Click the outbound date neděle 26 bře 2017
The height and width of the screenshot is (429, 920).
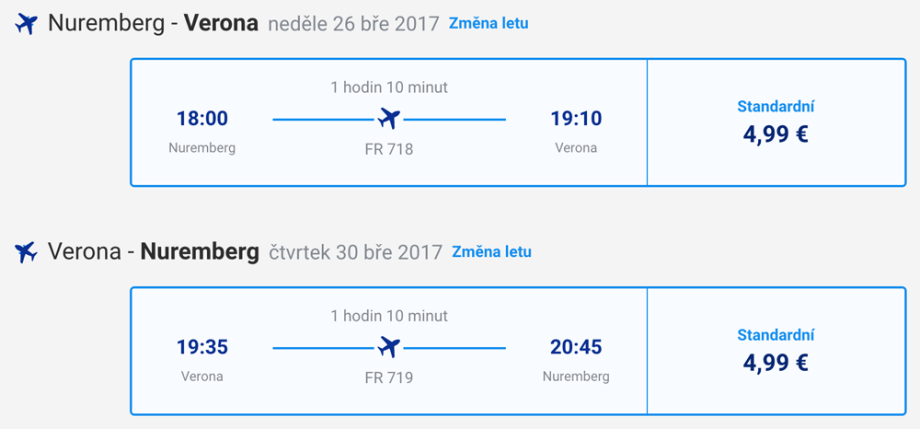pyautogui.click(x=354, y=23)
